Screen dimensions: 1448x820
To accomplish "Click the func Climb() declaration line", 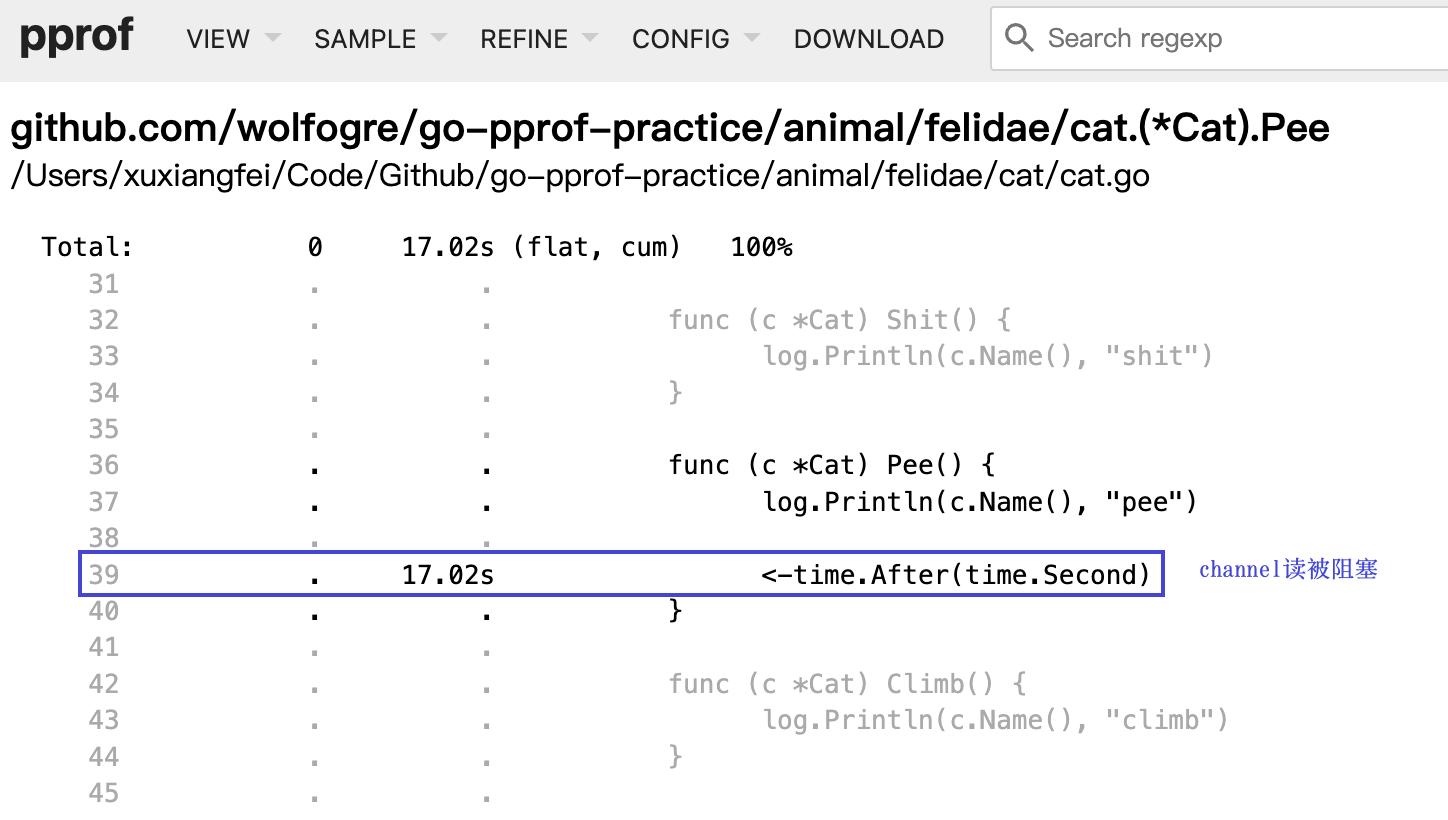I will [x=847, y=684].
